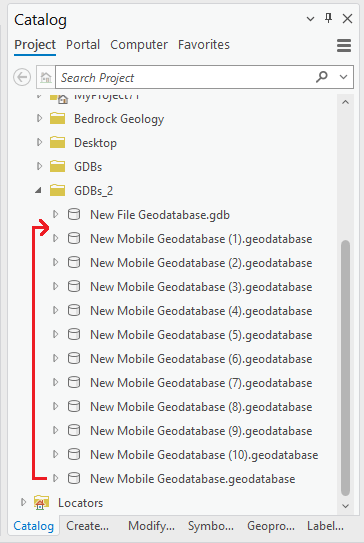Collapse the GDBs_2 folder
The image size is (364, 543).
coord(39,190)
